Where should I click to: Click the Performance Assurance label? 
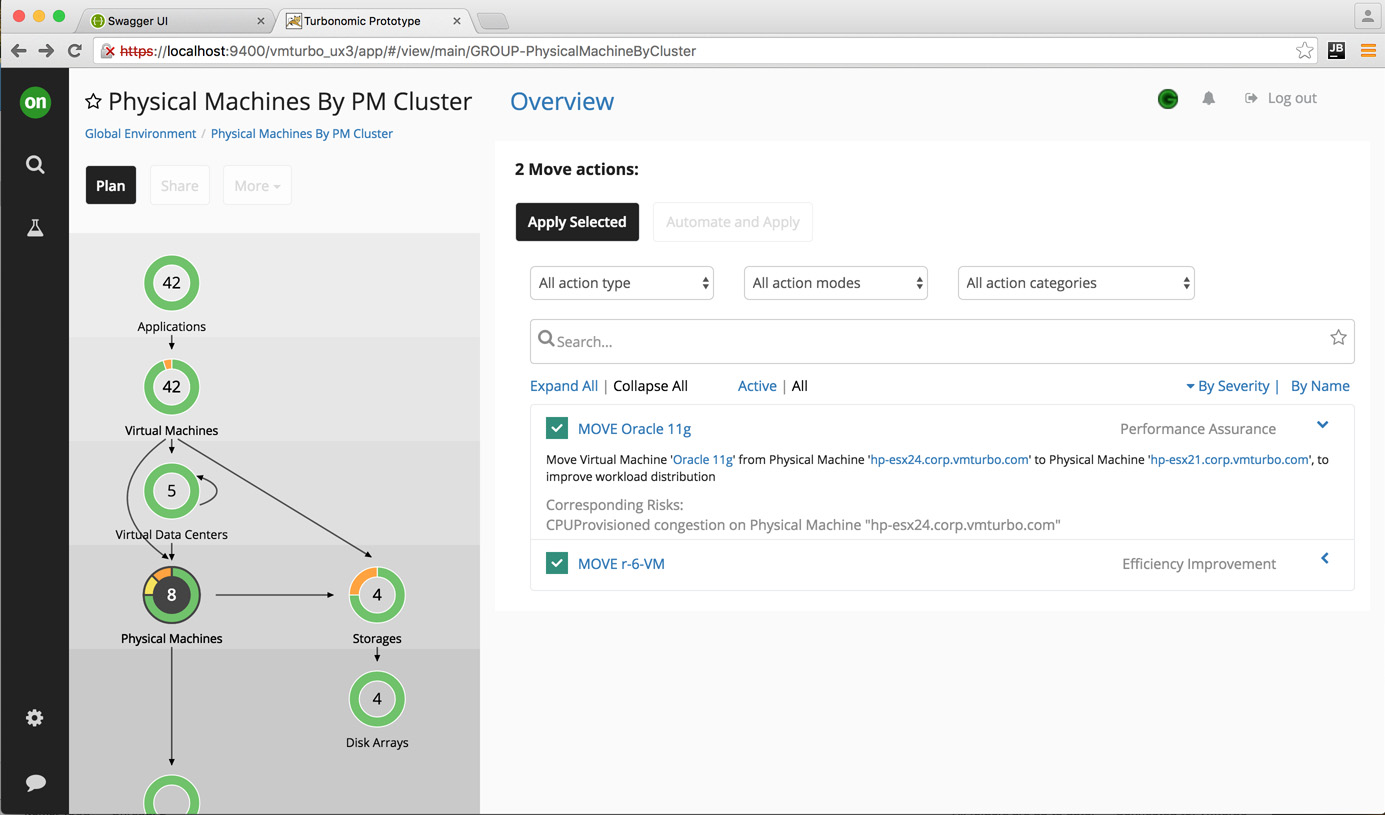(x=1198, y=428)
